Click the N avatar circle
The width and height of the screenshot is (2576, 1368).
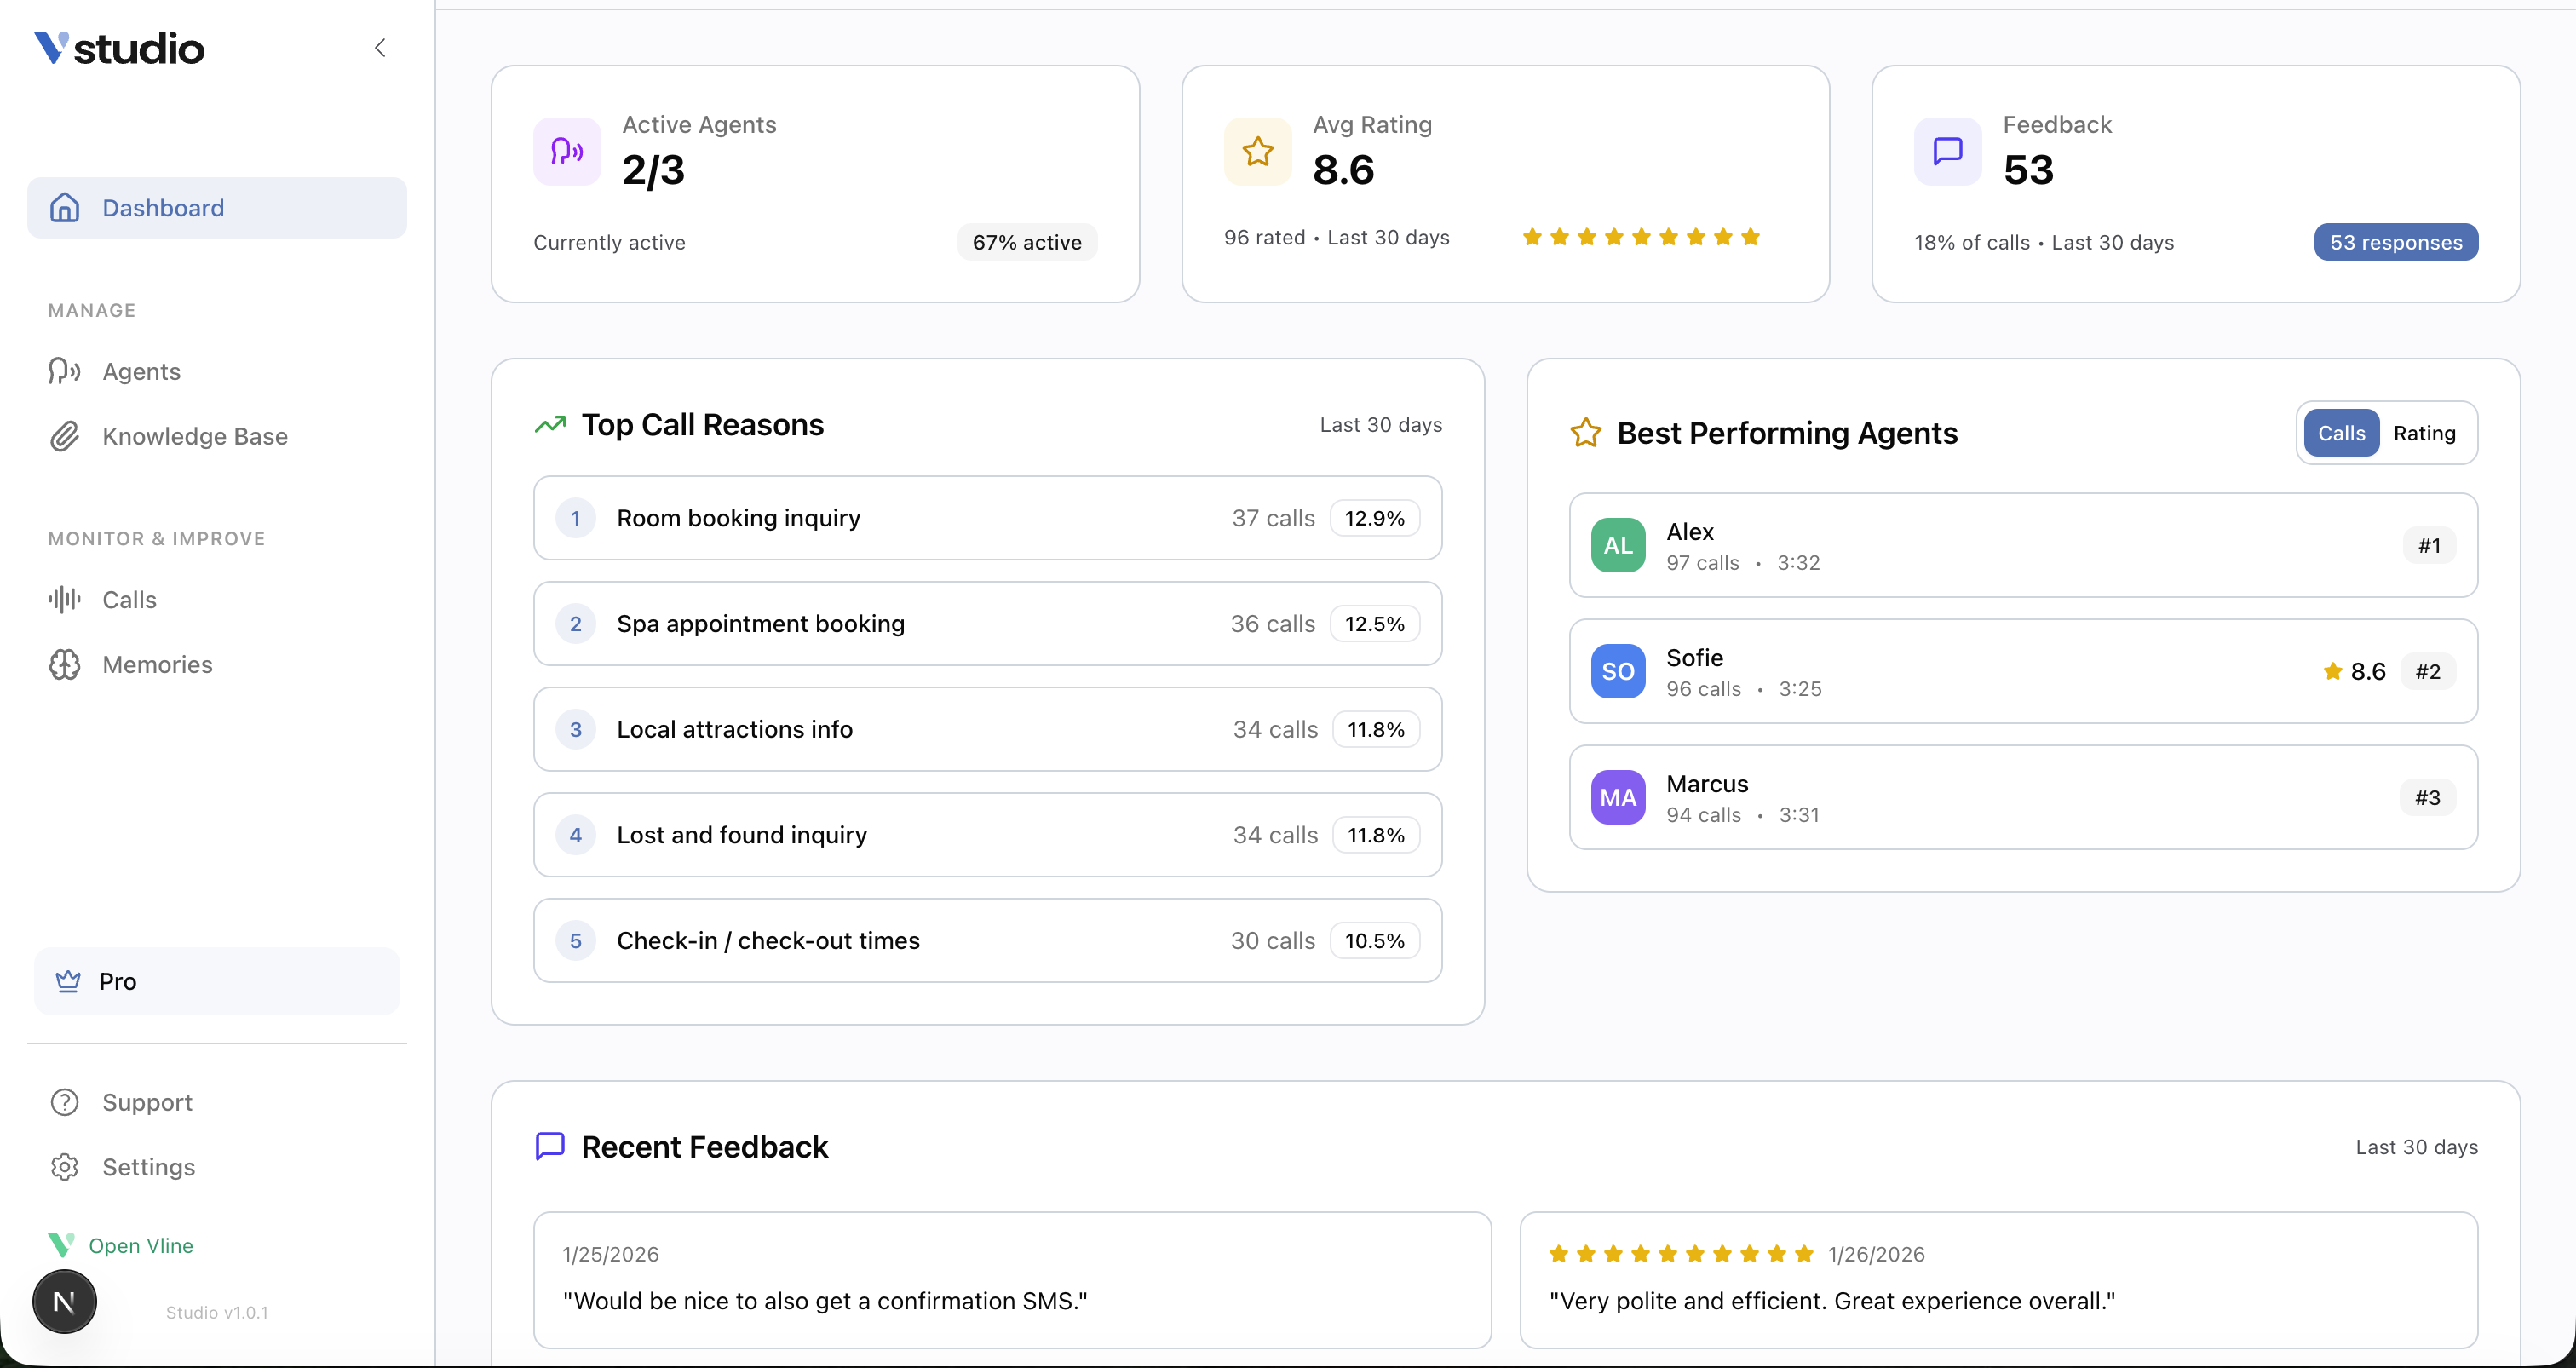64,1301
